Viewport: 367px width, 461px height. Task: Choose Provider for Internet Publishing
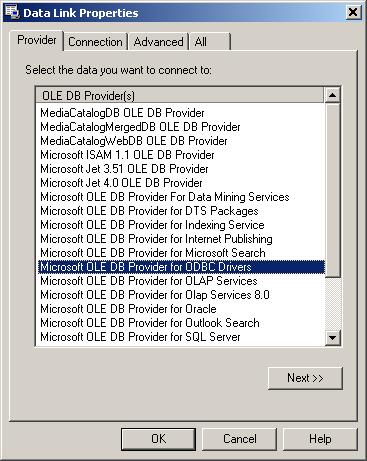click(181, 239)
